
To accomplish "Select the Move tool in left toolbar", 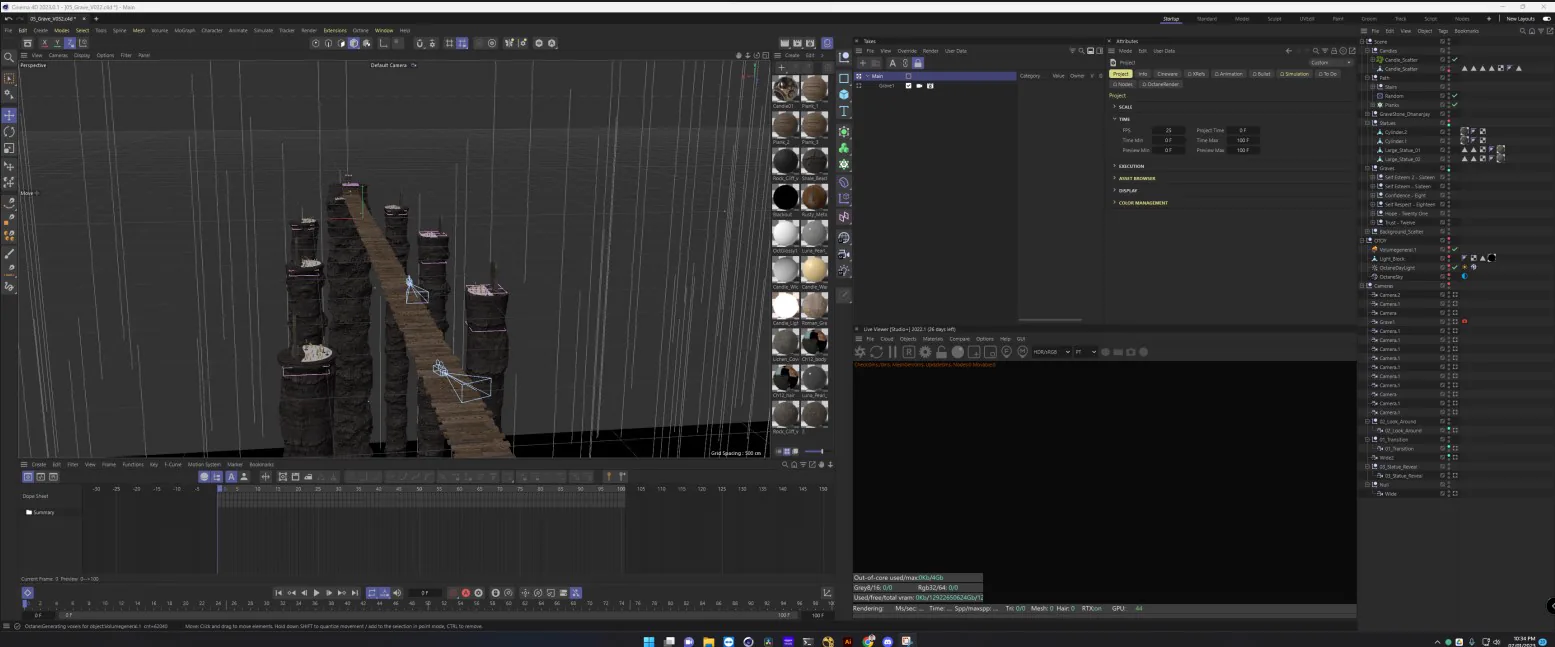I will point(9,115).
